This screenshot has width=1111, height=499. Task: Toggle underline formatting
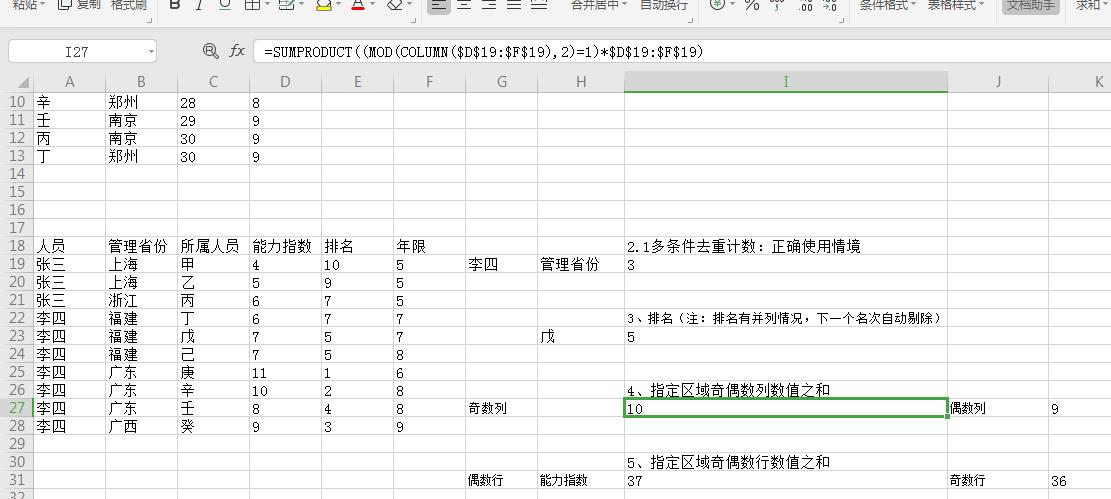tap(225, 4)
